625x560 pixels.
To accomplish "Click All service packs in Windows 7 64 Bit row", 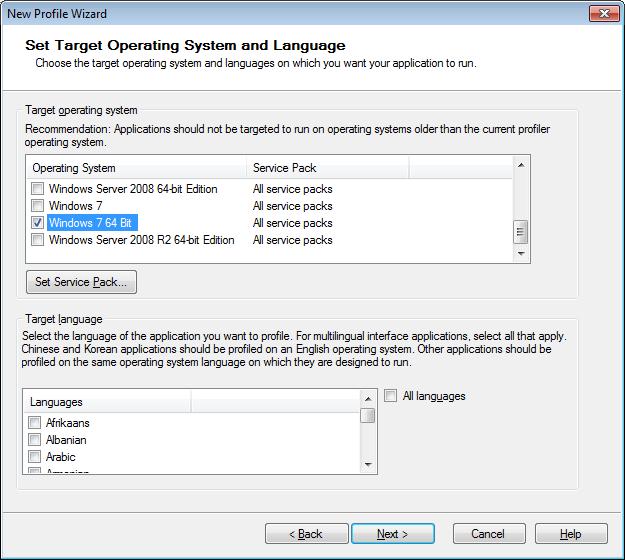I will pos(293,223).
